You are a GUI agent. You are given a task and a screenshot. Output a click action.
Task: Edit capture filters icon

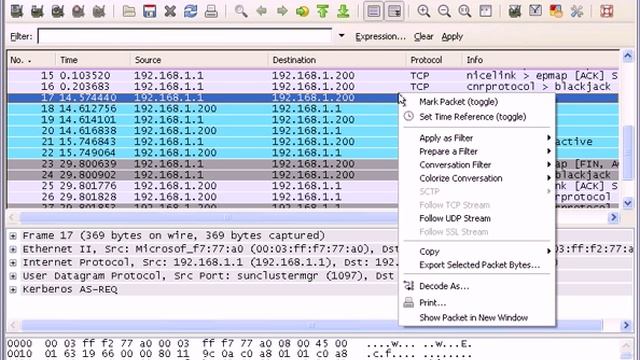point(515,11)
